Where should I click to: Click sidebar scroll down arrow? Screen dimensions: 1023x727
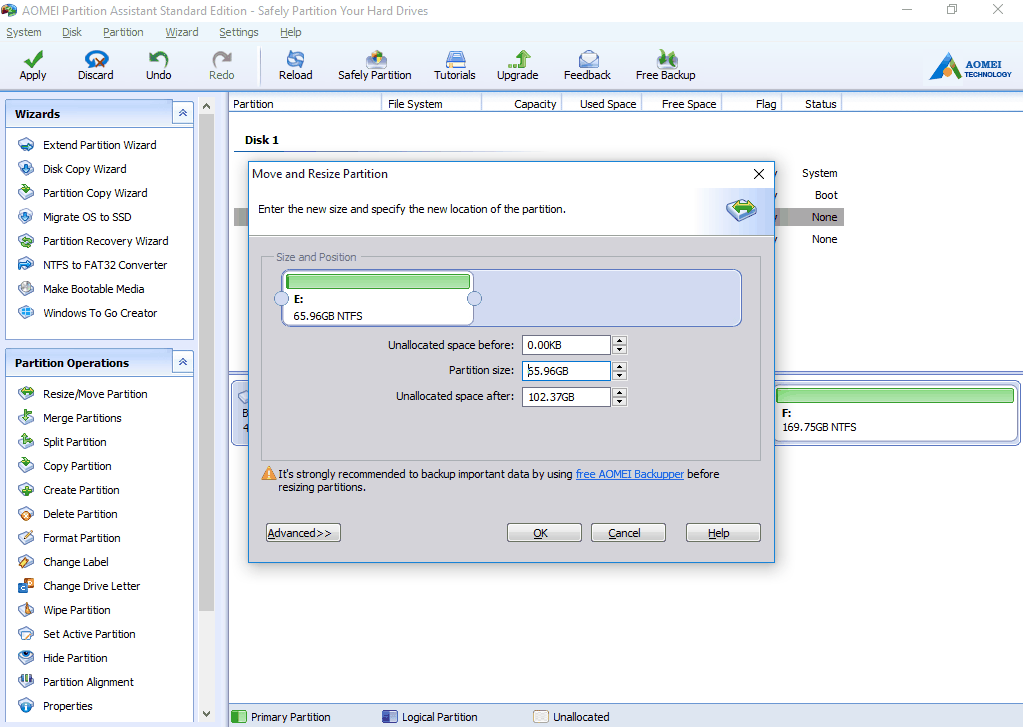pyautogui.click(x=206, y=714)
